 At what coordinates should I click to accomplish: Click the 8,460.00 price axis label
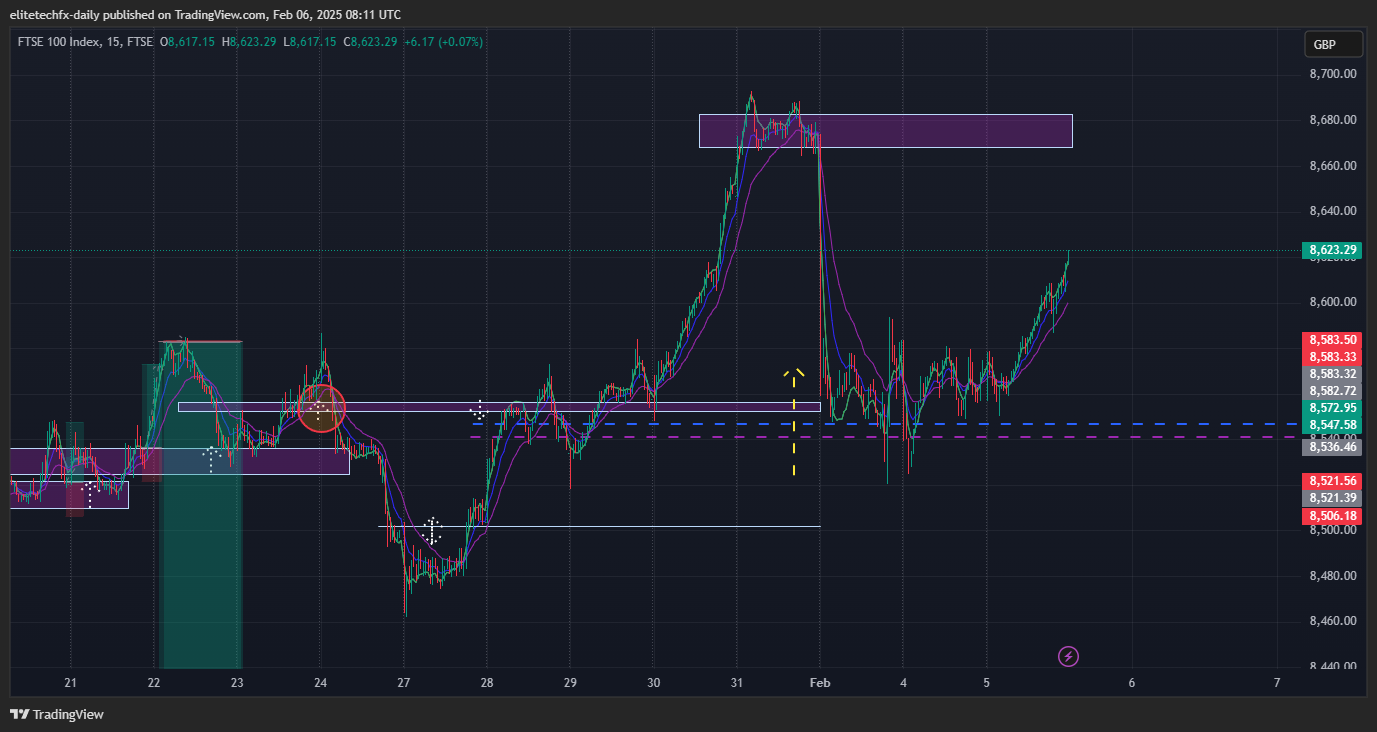1332,621
